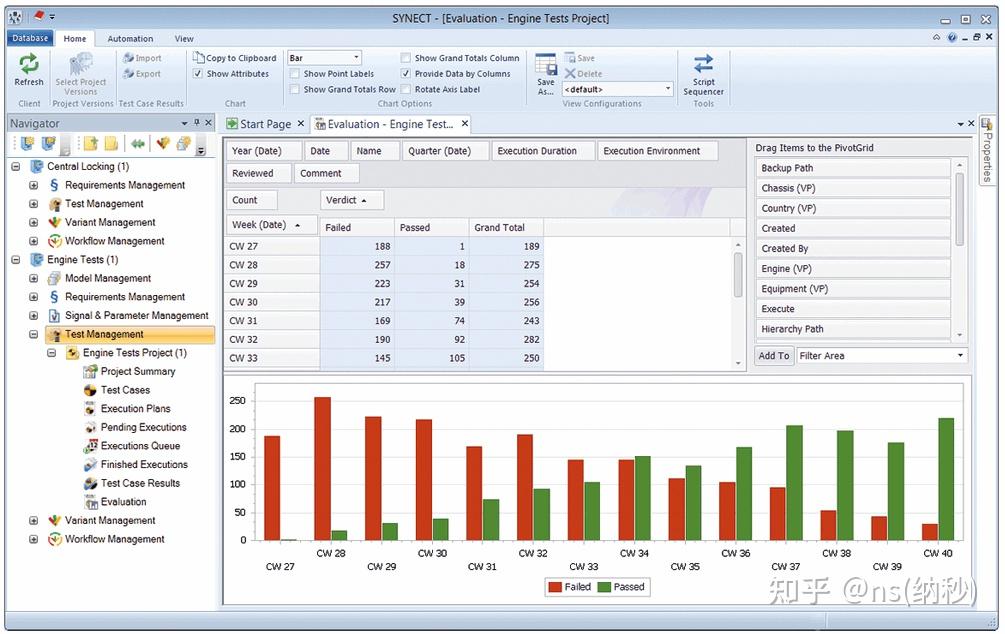Open Test Cases in navigator

click(125, 390)
